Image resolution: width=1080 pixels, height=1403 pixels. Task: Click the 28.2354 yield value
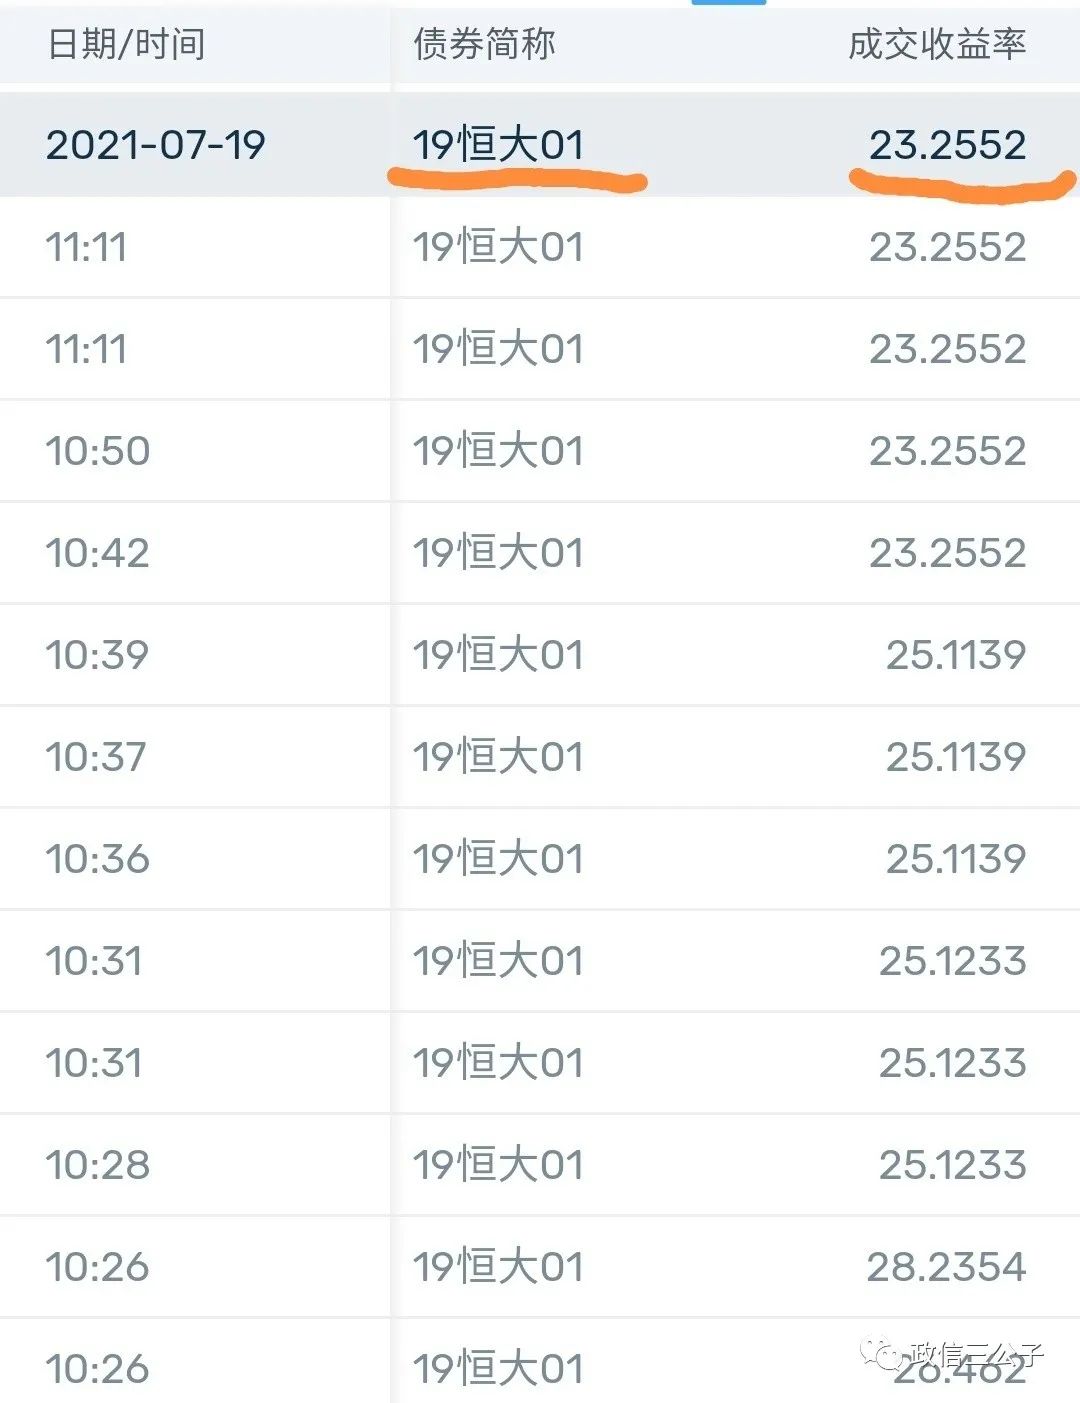click(x=947, y=1267)
